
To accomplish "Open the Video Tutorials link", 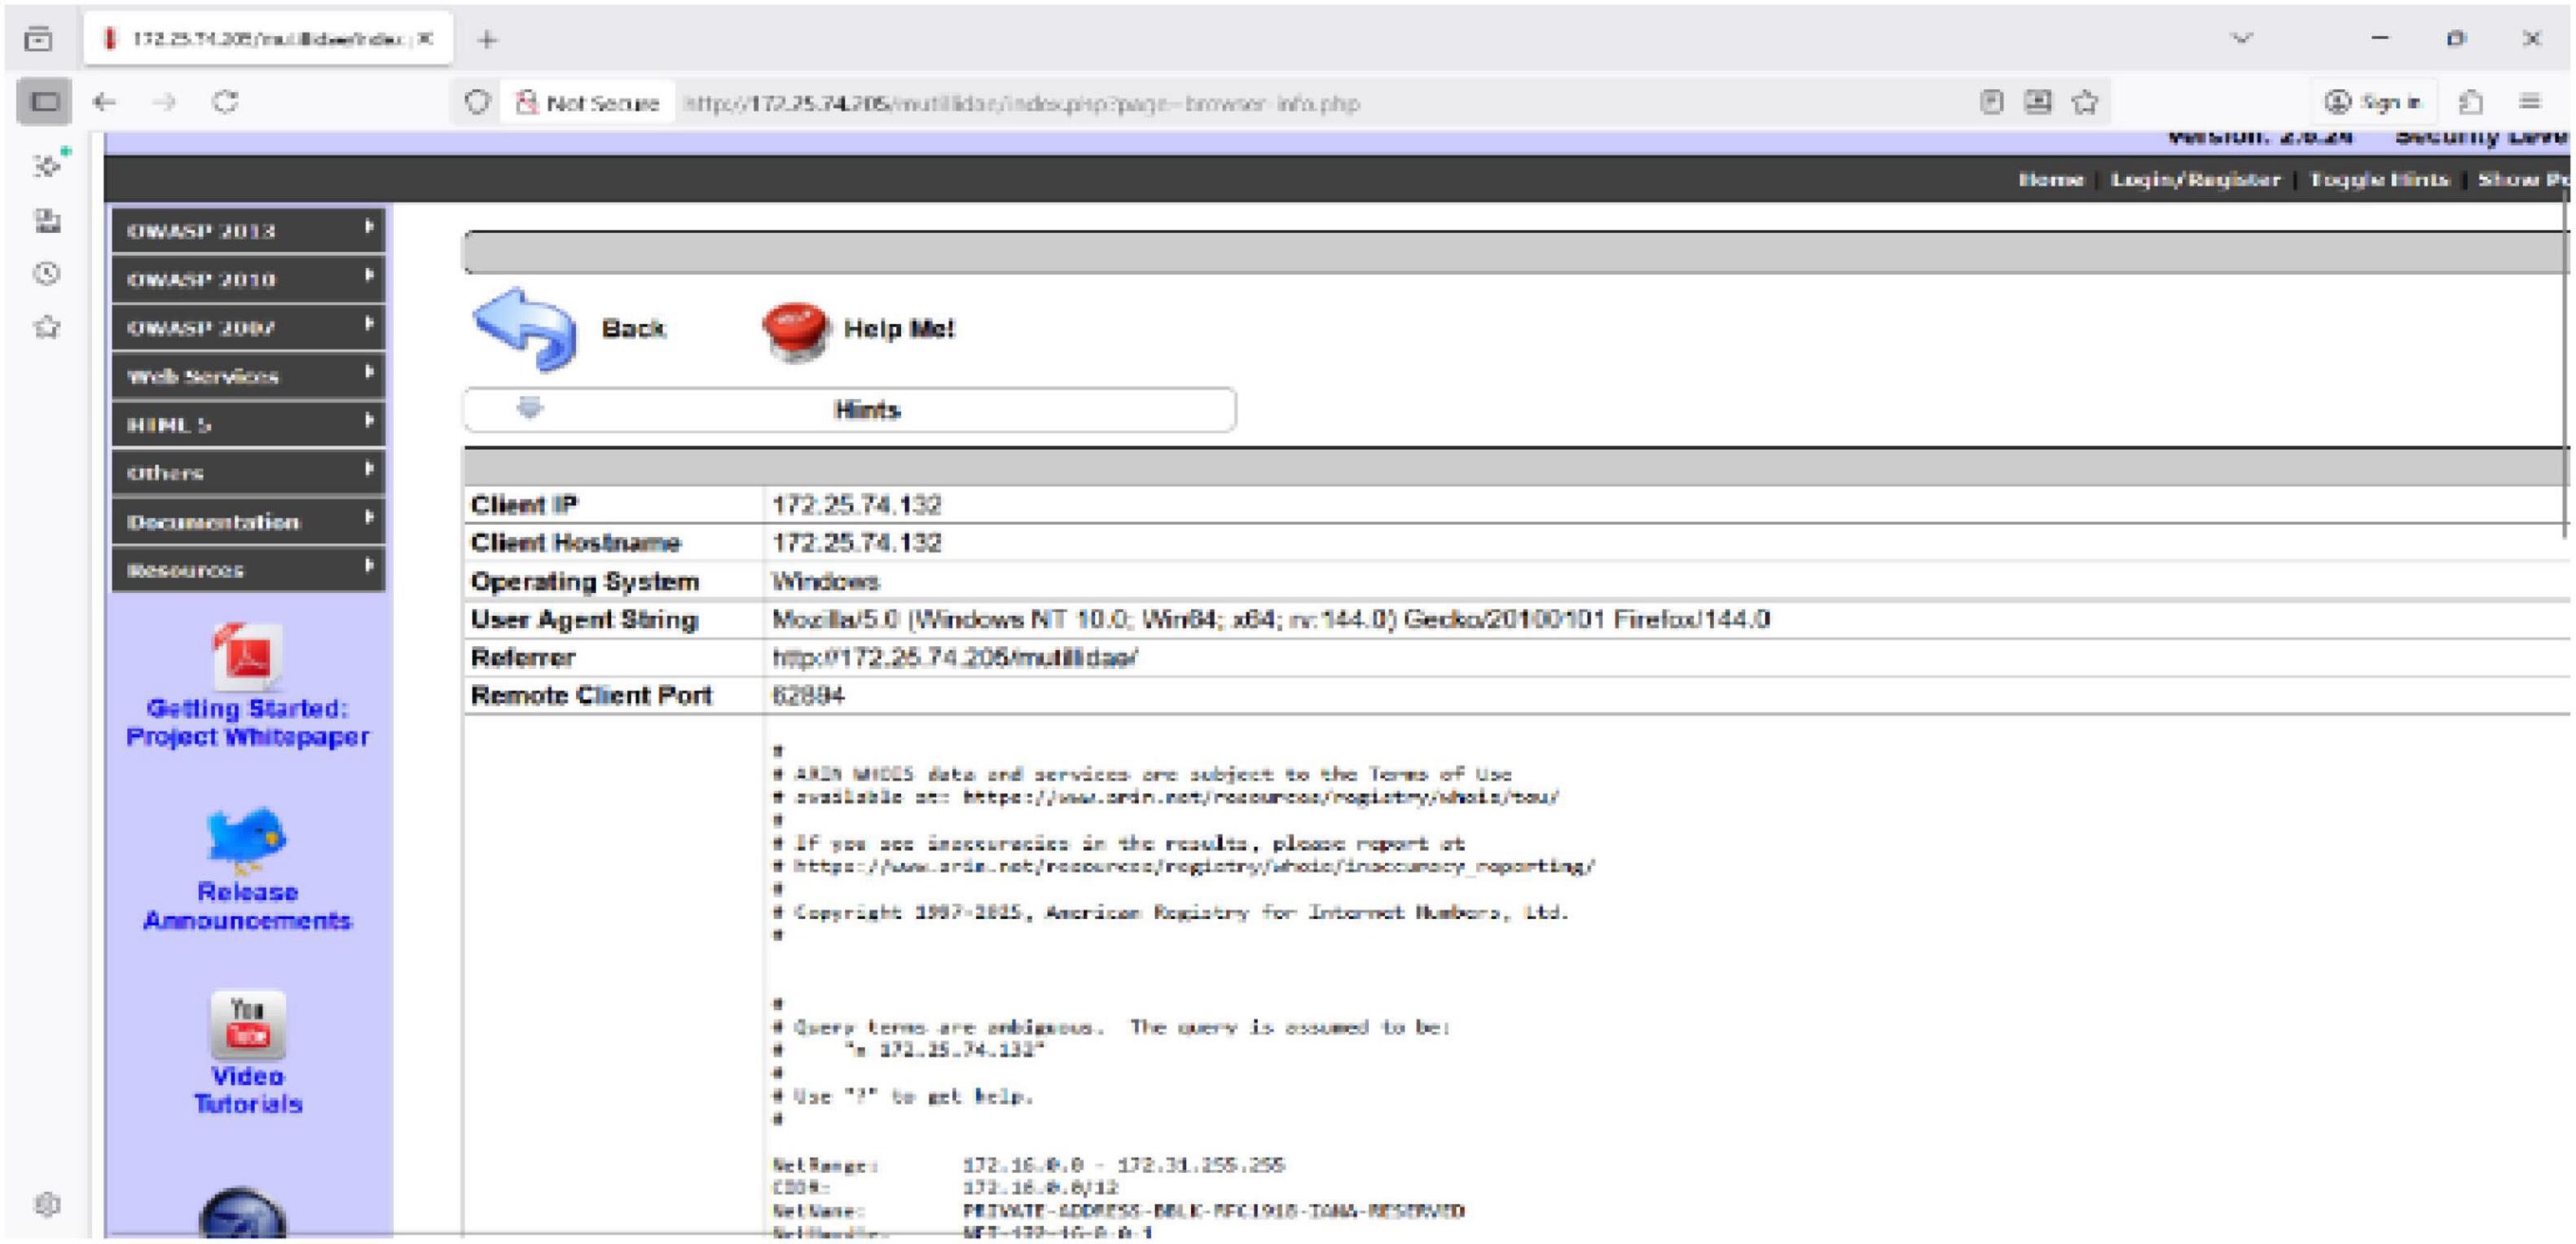I will click(248, 1090).
